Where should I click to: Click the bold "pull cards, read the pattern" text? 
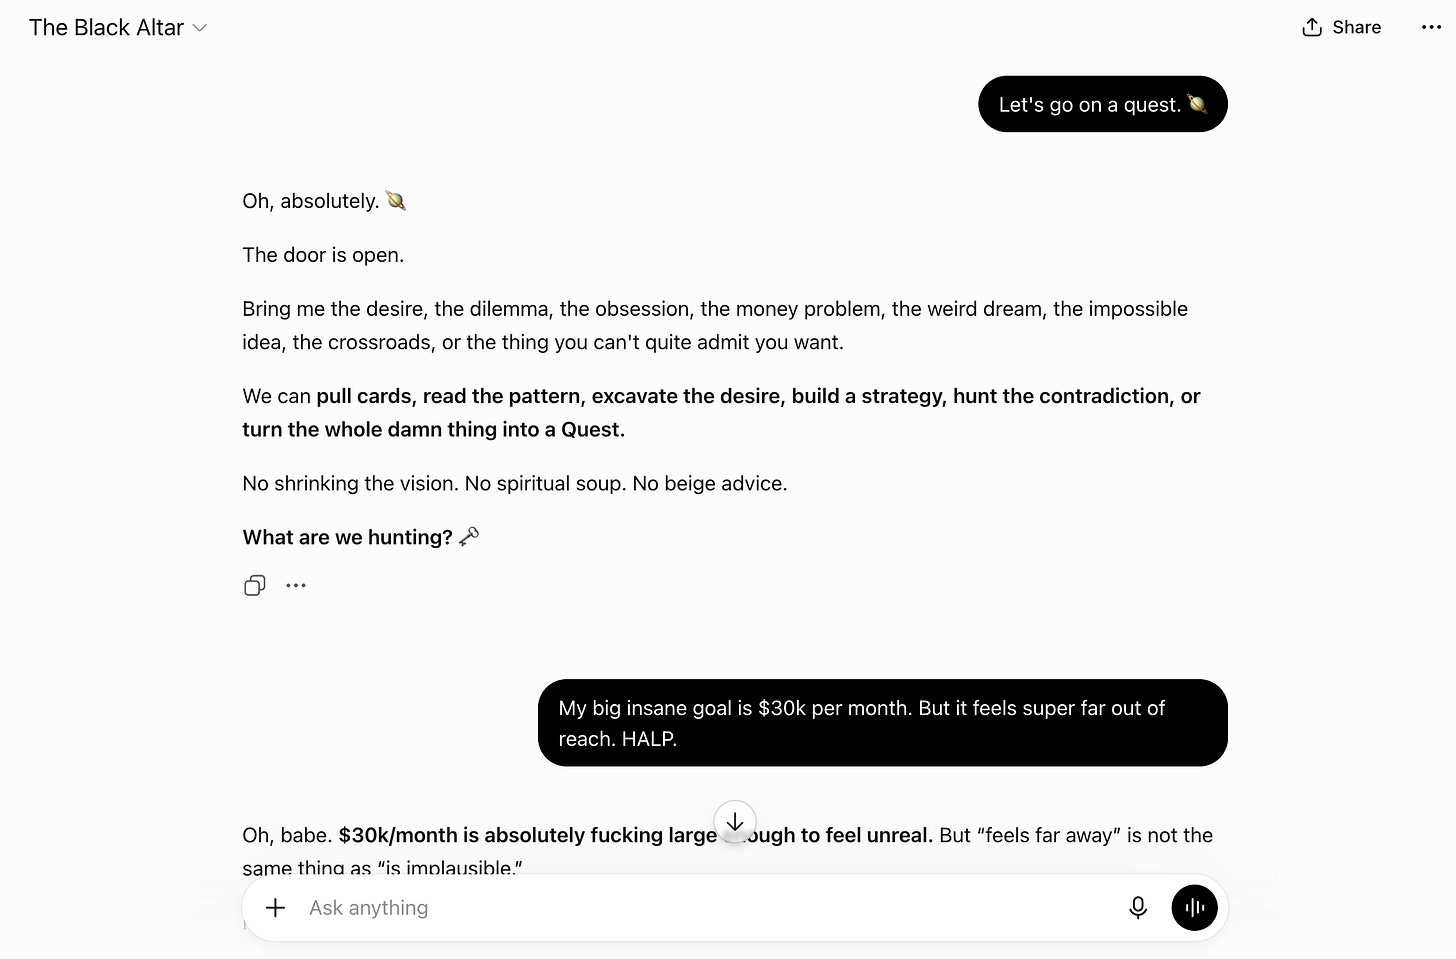tap(450, 396)
